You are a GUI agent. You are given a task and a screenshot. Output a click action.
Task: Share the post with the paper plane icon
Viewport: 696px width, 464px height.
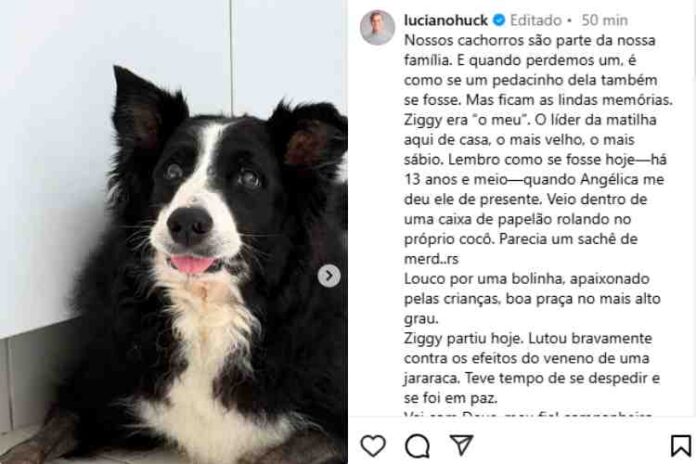(462, 445)
